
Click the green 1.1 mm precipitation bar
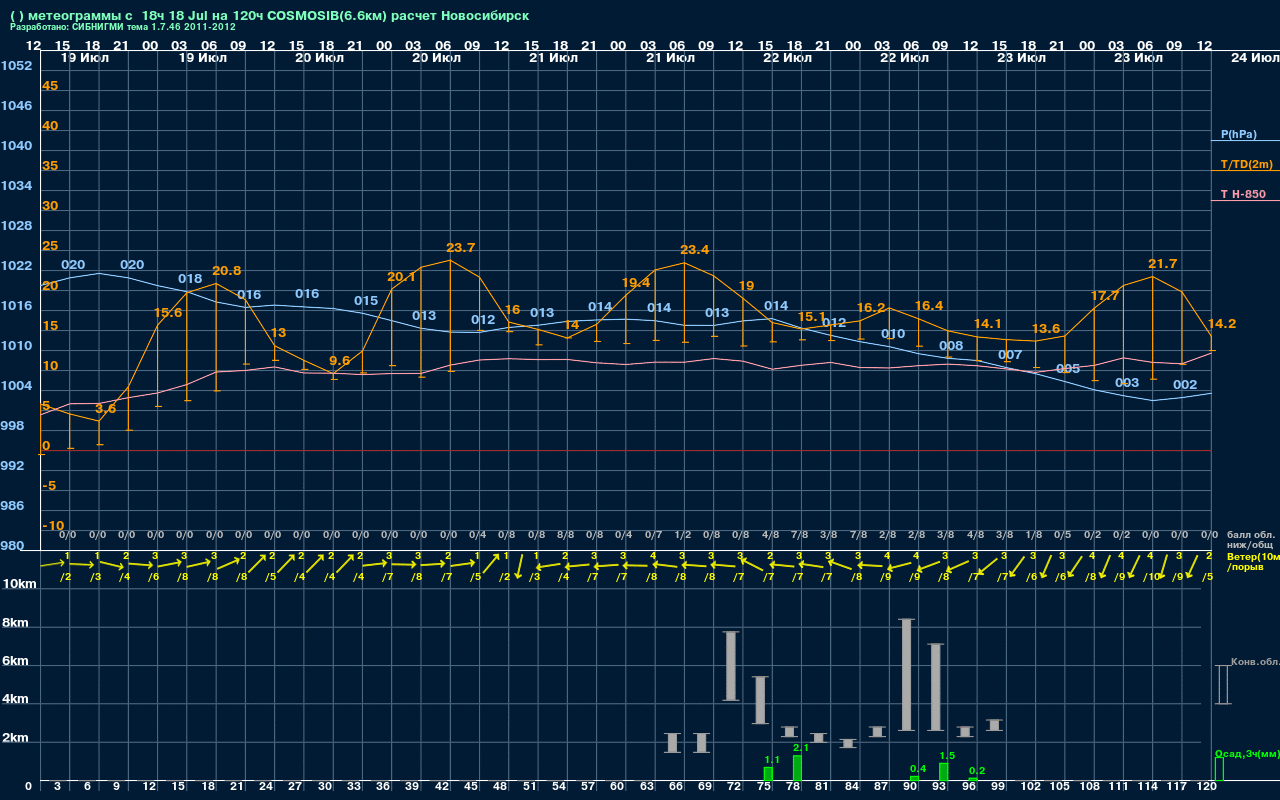[768, 774]
